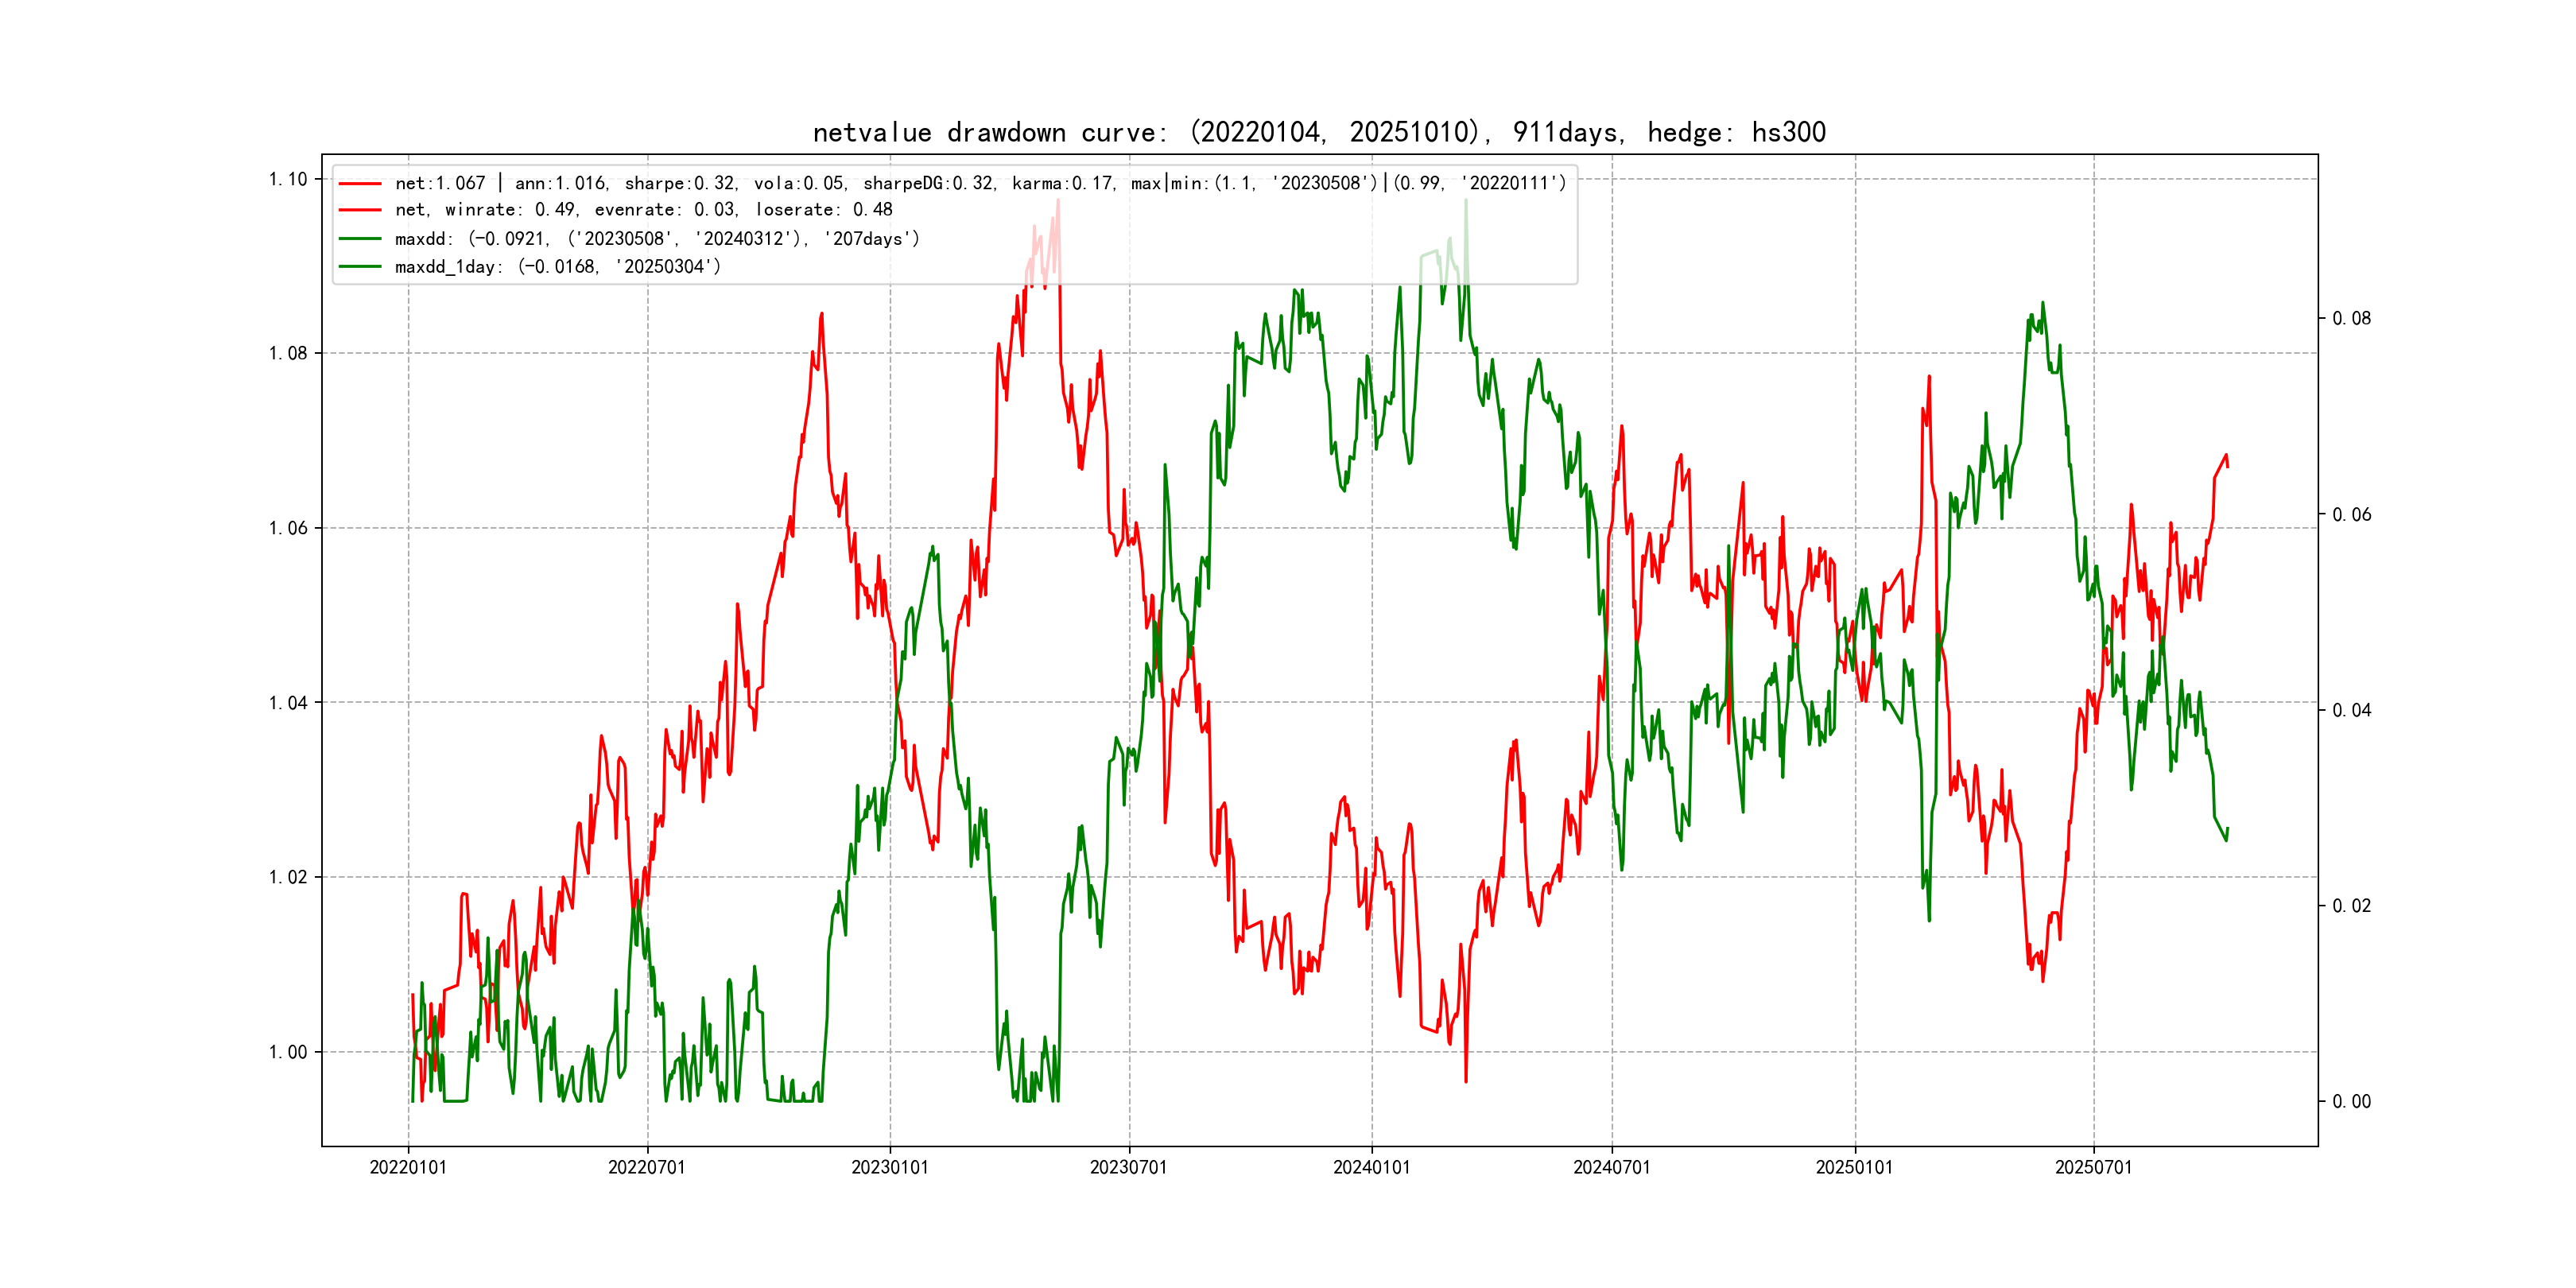Click the 20220701 x-axis date label
The width and height of the screenshot is (2576, 1288).
(x=647, y=1168)
